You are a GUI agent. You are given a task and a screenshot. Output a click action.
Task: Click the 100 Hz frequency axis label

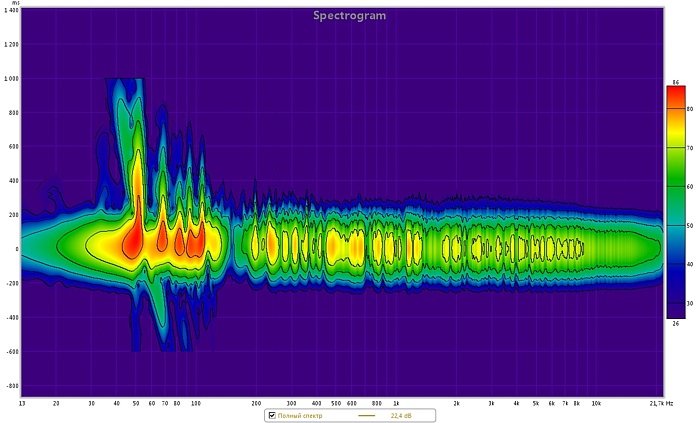196,403
